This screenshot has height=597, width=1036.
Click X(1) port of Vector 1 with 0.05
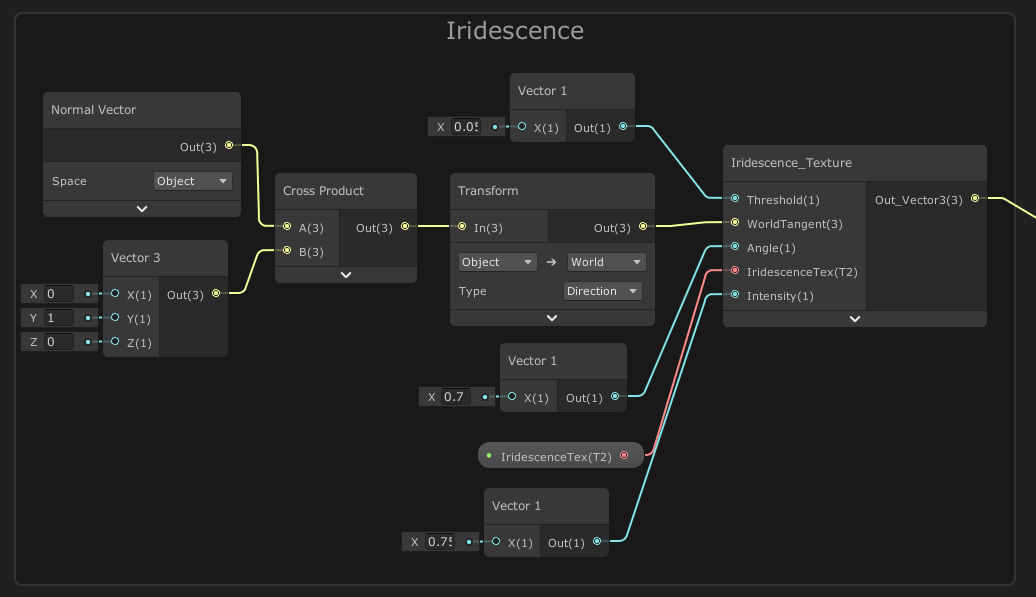522,126
